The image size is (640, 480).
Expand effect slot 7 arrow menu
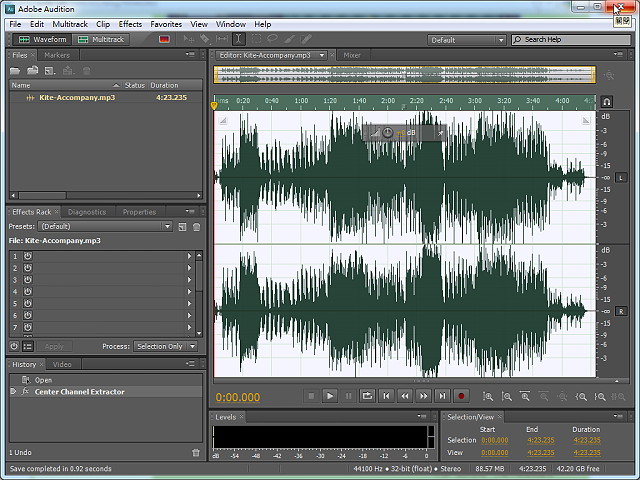(x=189, y=327)
